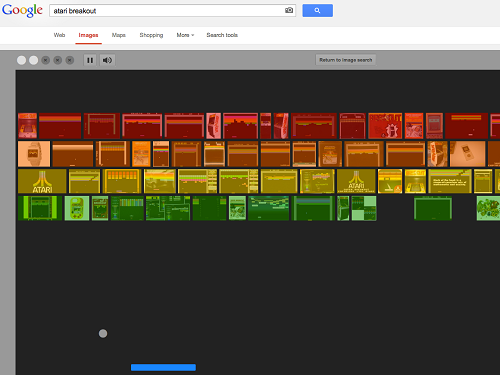Open the Search tools options
The image size is (500, 375).
pyautogui.click(x=222, y=35)
